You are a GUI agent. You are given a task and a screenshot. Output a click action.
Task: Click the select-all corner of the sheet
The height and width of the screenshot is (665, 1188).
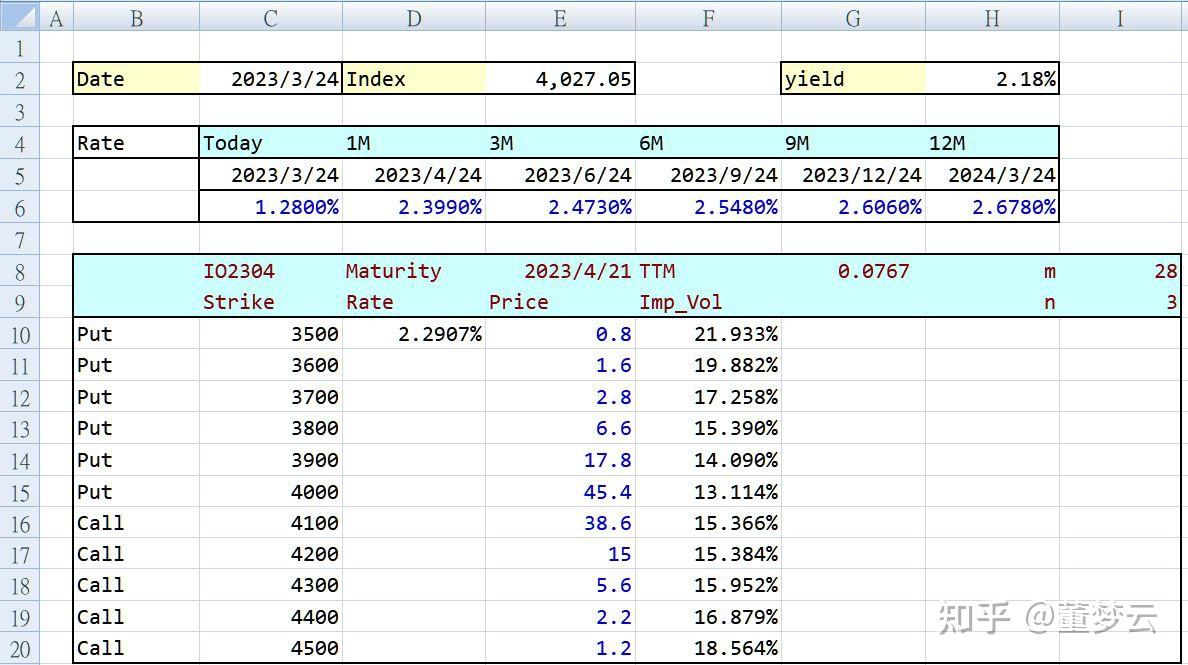20,17
